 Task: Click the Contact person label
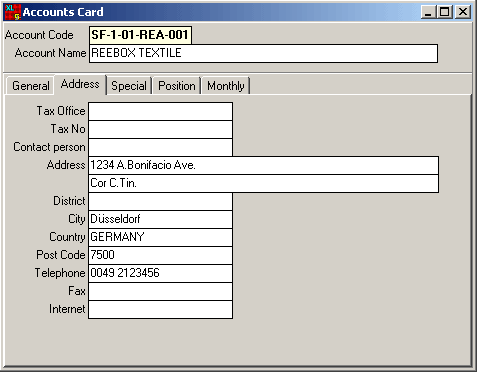tap(49, 147)
